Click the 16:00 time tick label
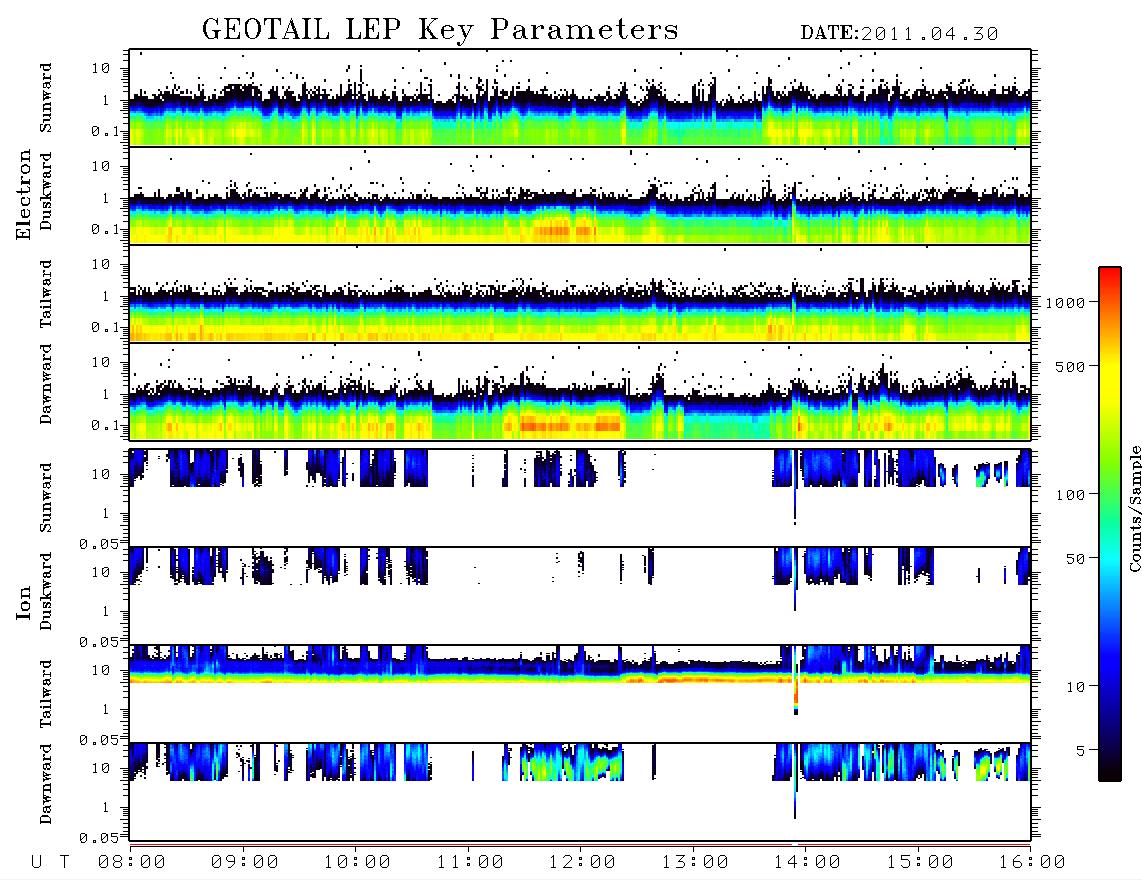 1031,862
